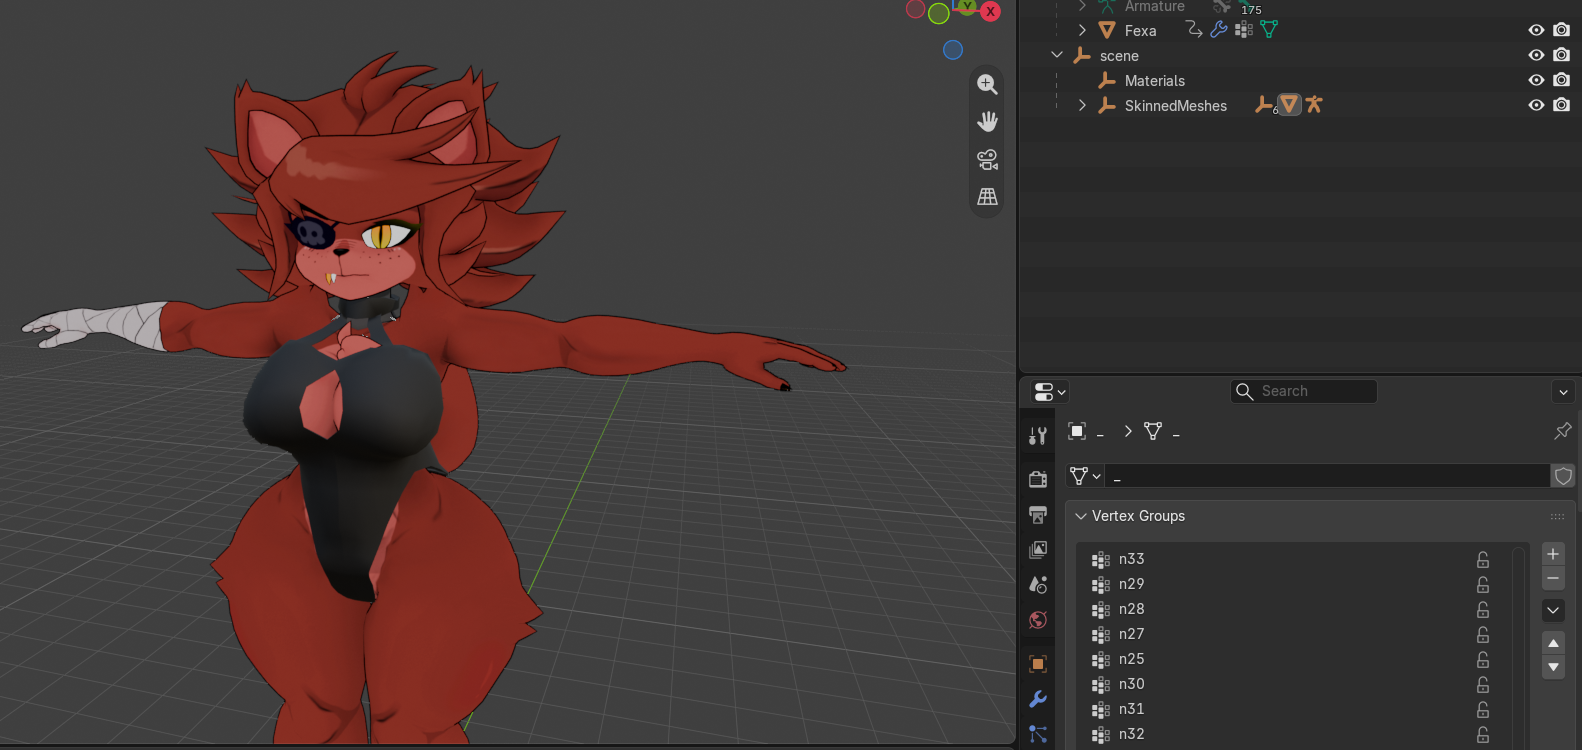Remove the vertex group with minus button
This screenshot has width=1582, height=750.
tap(1553, 578)
